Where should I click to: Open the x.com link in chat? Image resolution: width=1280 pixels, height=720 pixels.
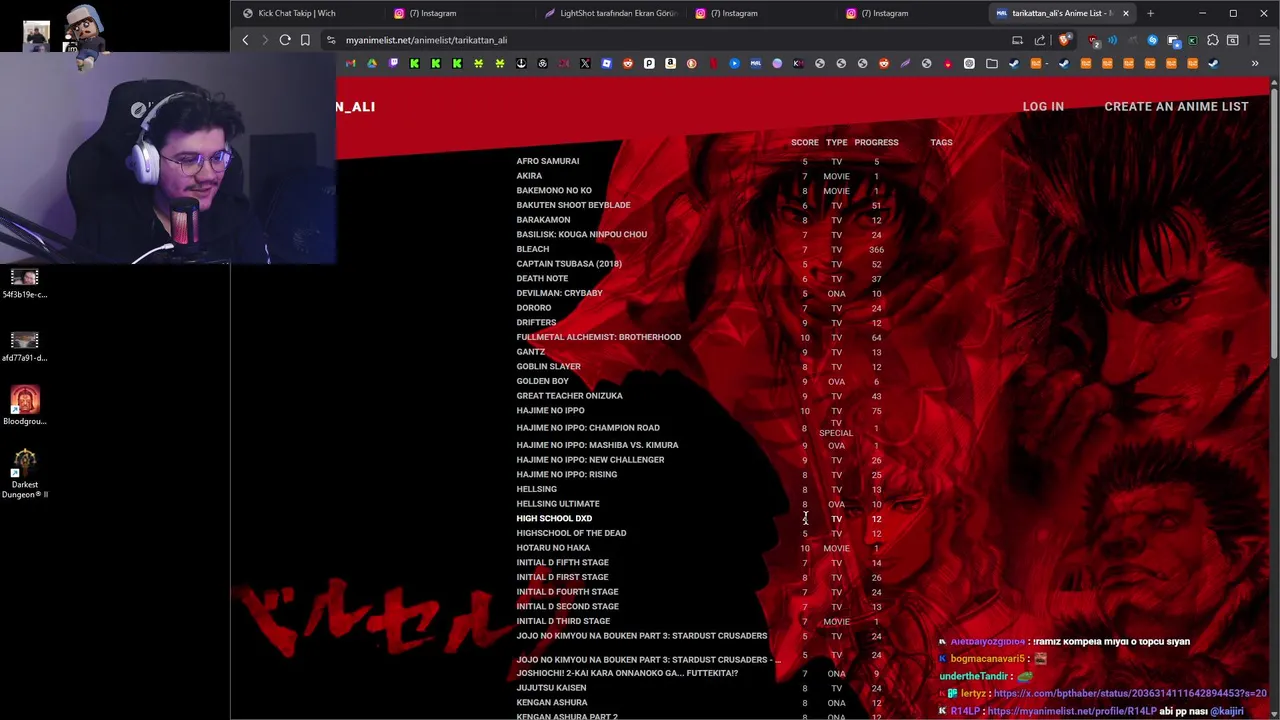point(1130,693)
